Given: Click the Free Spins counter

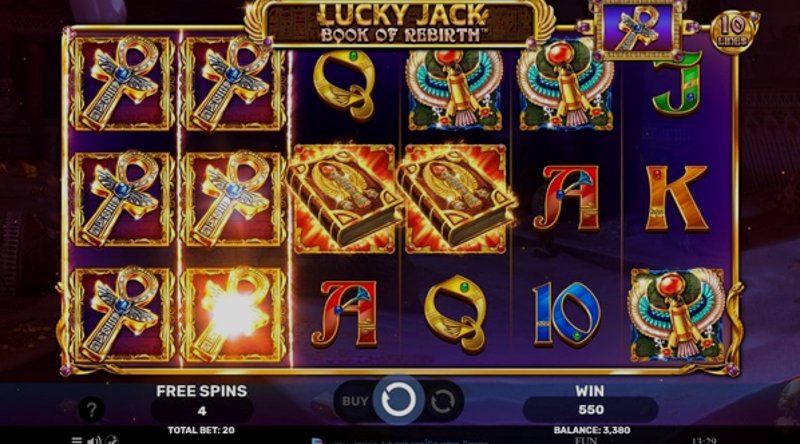Looking at the screenshot, I should tap(202, 402).
